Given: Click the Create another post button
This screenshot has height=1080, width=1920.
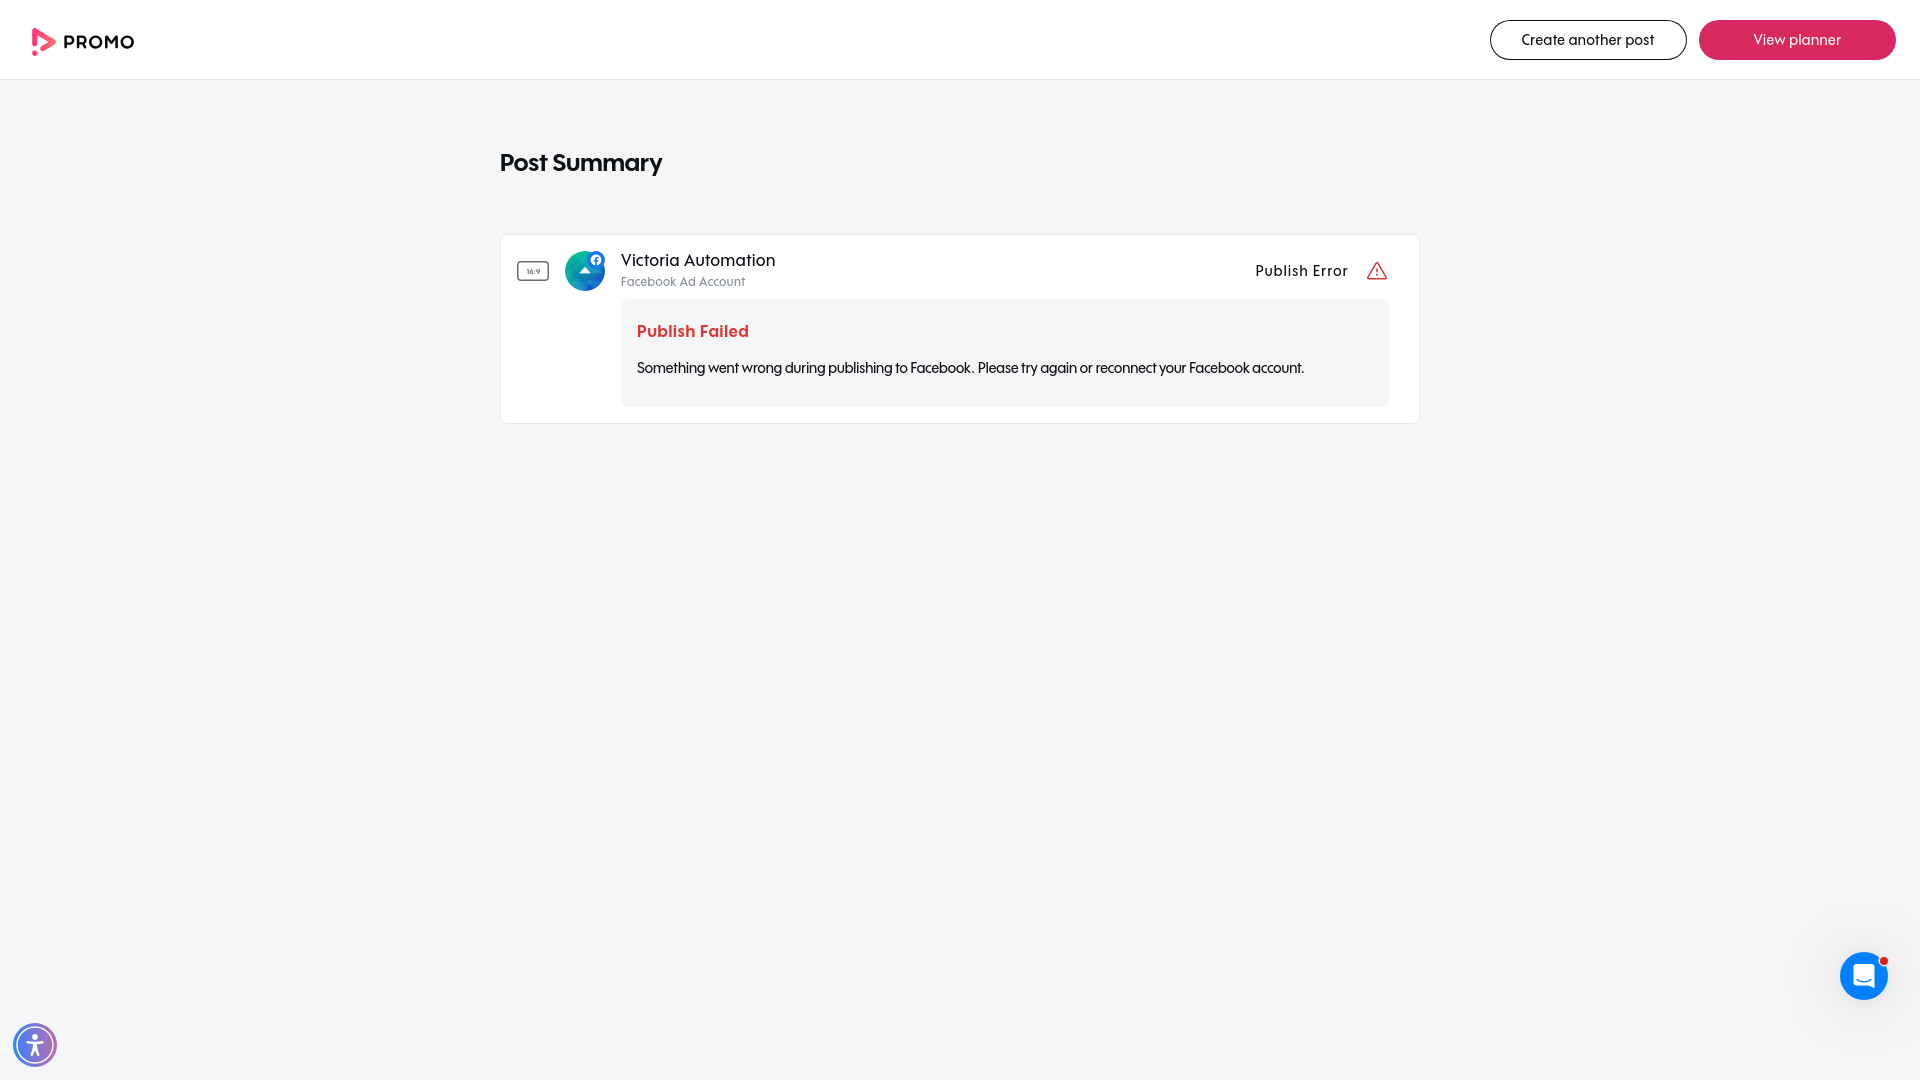Looking at the screenshot, I should coord(1588,40).
